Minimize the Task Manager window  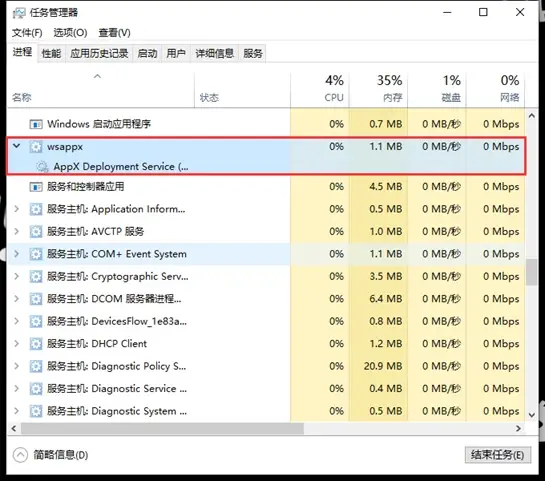(447, 13)
